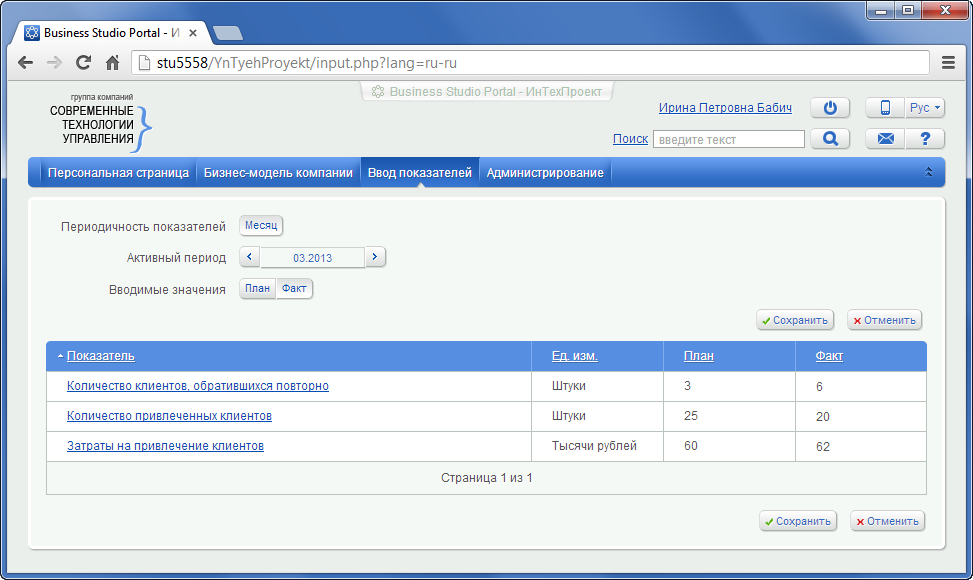Click the power logout icon button
This screenshot has height=580, width=973.
[830, 108]
